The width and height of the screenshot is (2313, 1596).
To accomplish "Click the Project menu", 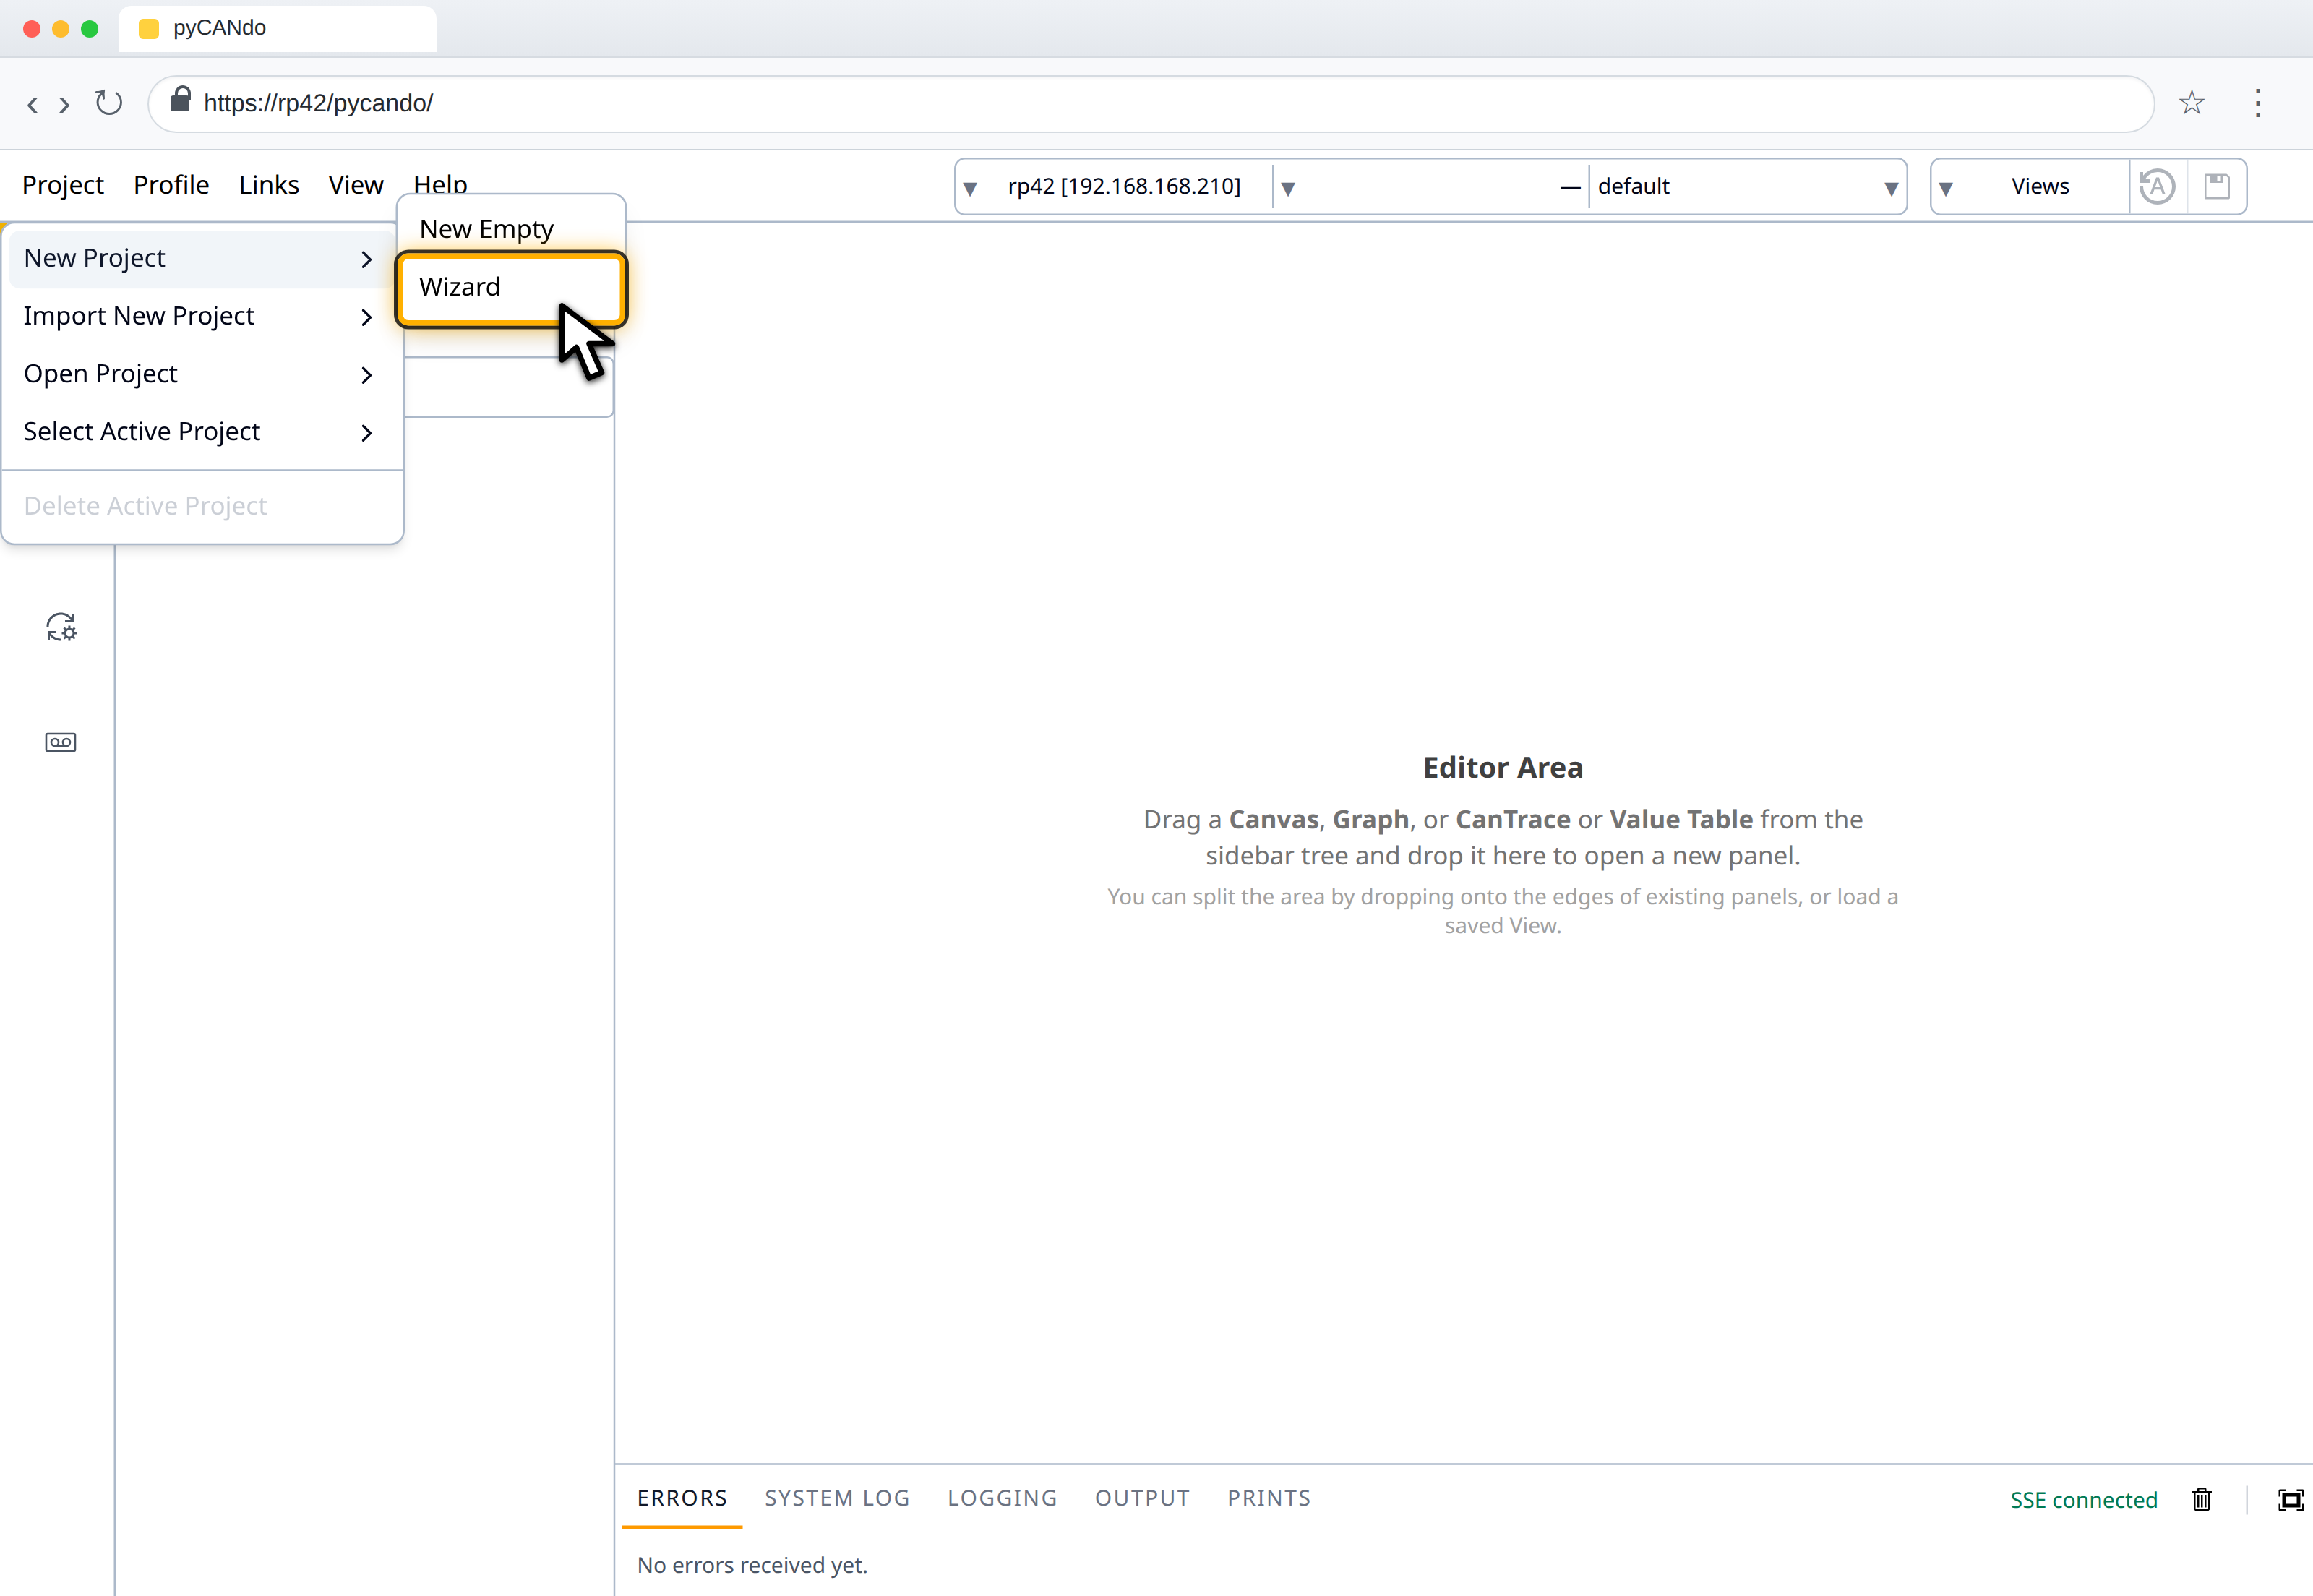I will [63, 185].
